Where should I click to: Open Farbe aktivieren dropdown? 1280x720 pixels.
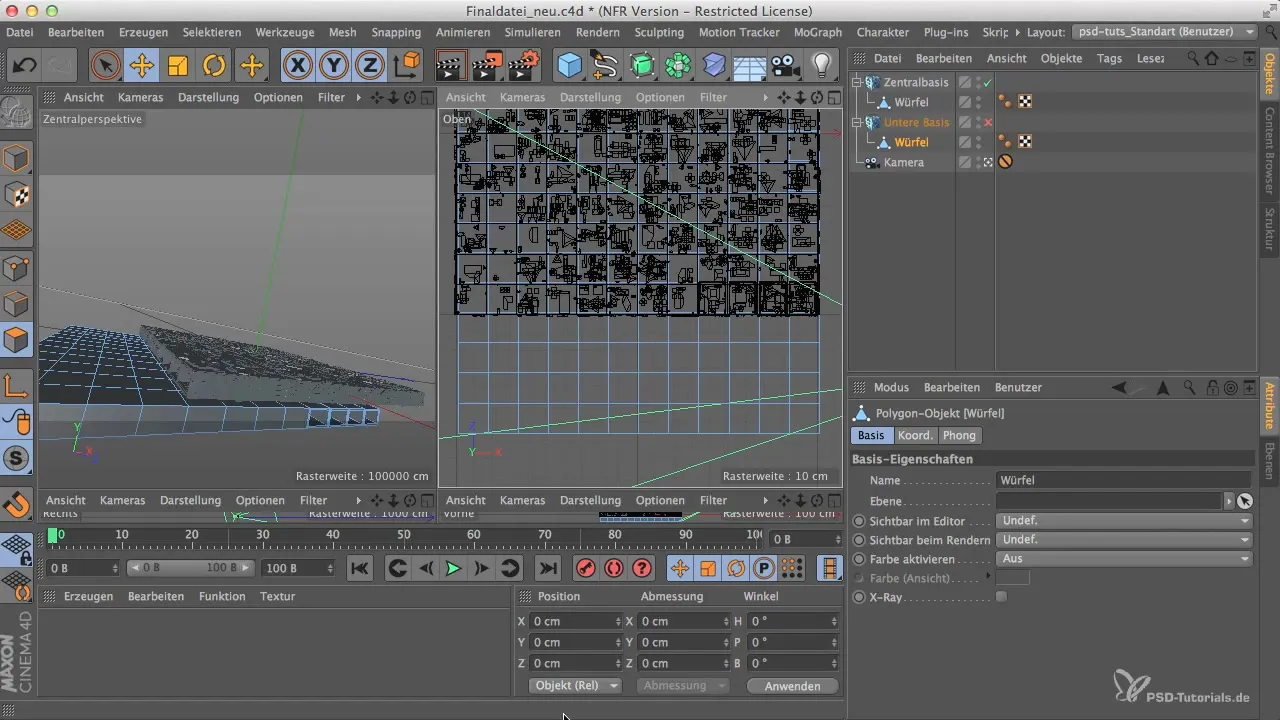(1124, 559)
